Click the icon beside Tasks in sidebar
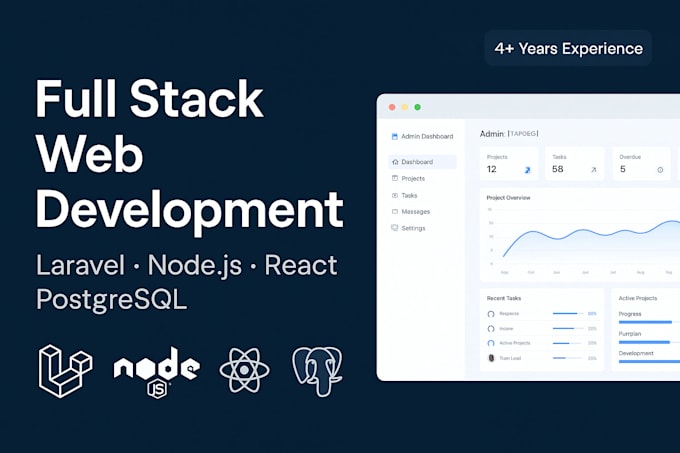Screen dimensions: 680x453 (x=395, y=195)
